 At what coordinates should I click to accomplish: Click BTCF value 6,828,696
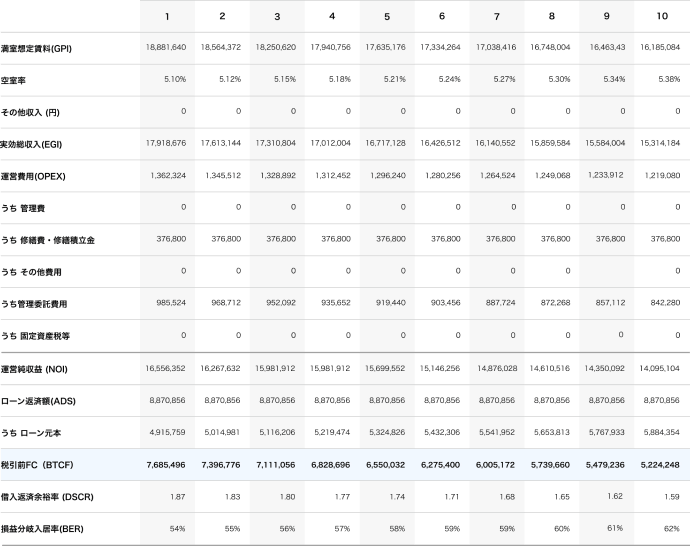point(330,465)
